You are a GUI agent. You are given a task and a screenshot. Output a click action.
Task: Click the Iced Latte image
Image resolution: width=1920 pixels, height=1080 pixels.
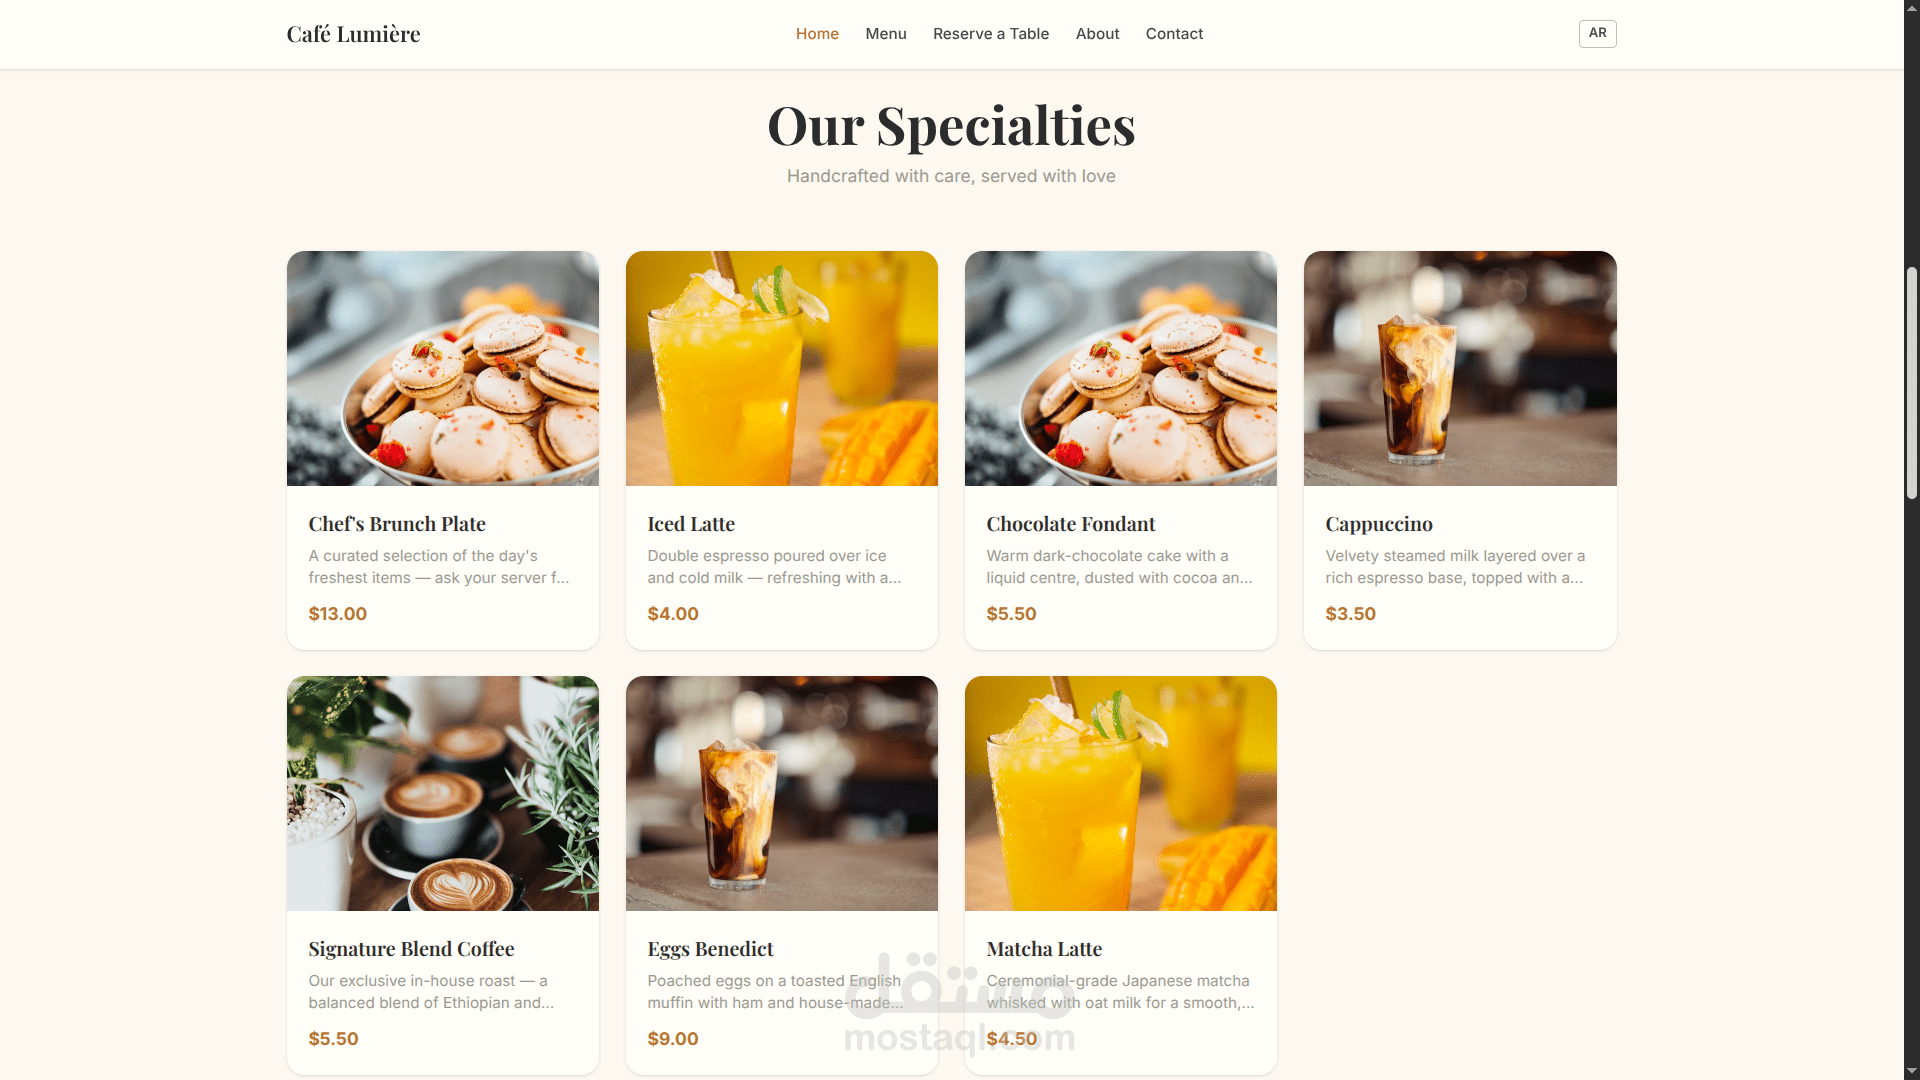pyautogui.click(x=782, y=368)
